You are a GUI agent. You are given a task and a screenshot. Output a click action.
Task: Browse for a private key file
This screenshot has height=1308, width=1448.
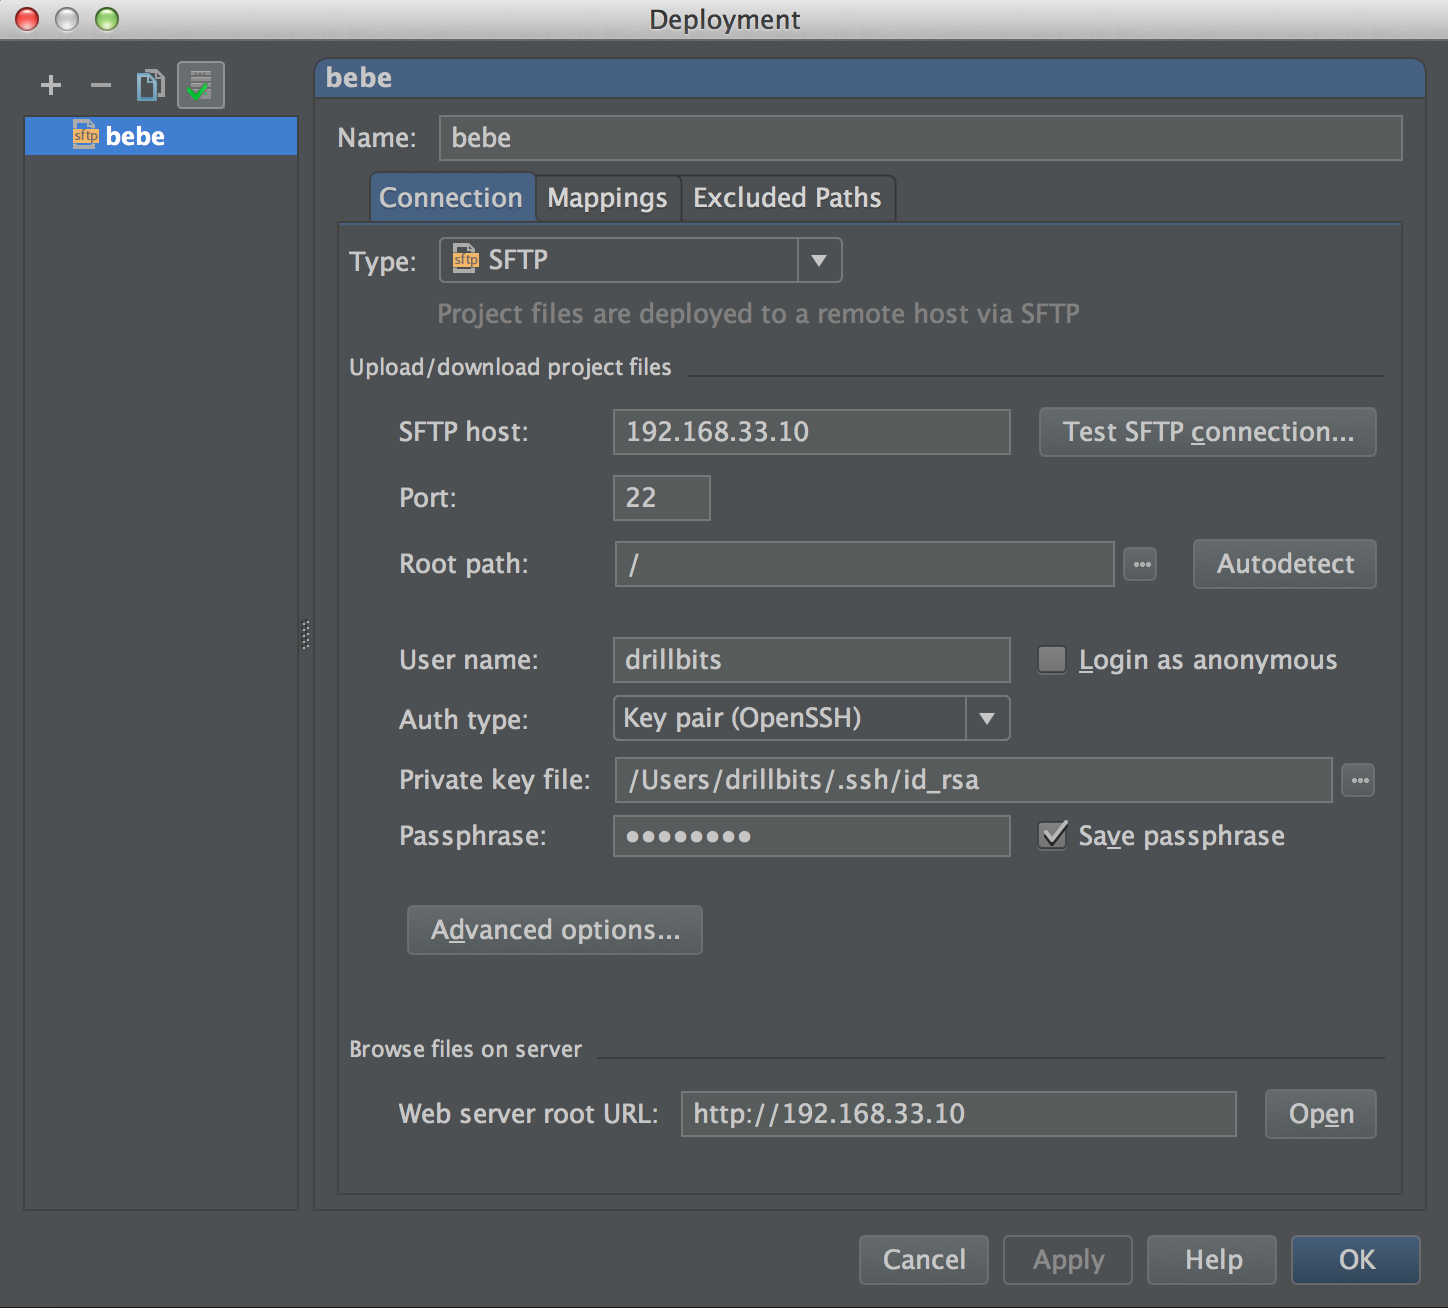[x=1358, y=780]
